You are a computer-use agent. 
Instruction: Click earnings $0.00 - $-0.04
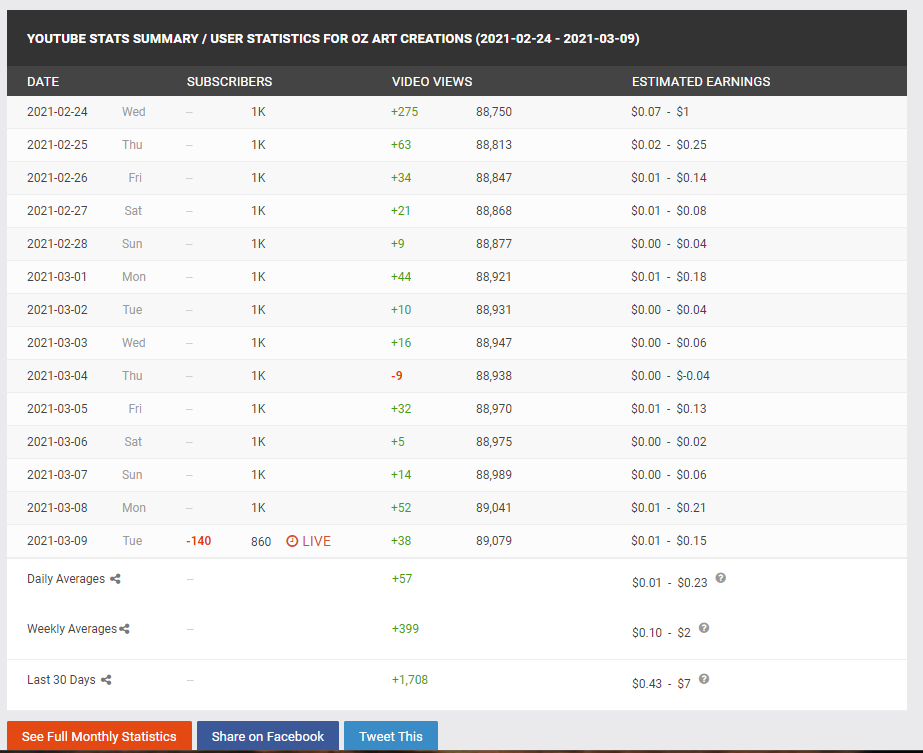point(670,376)
